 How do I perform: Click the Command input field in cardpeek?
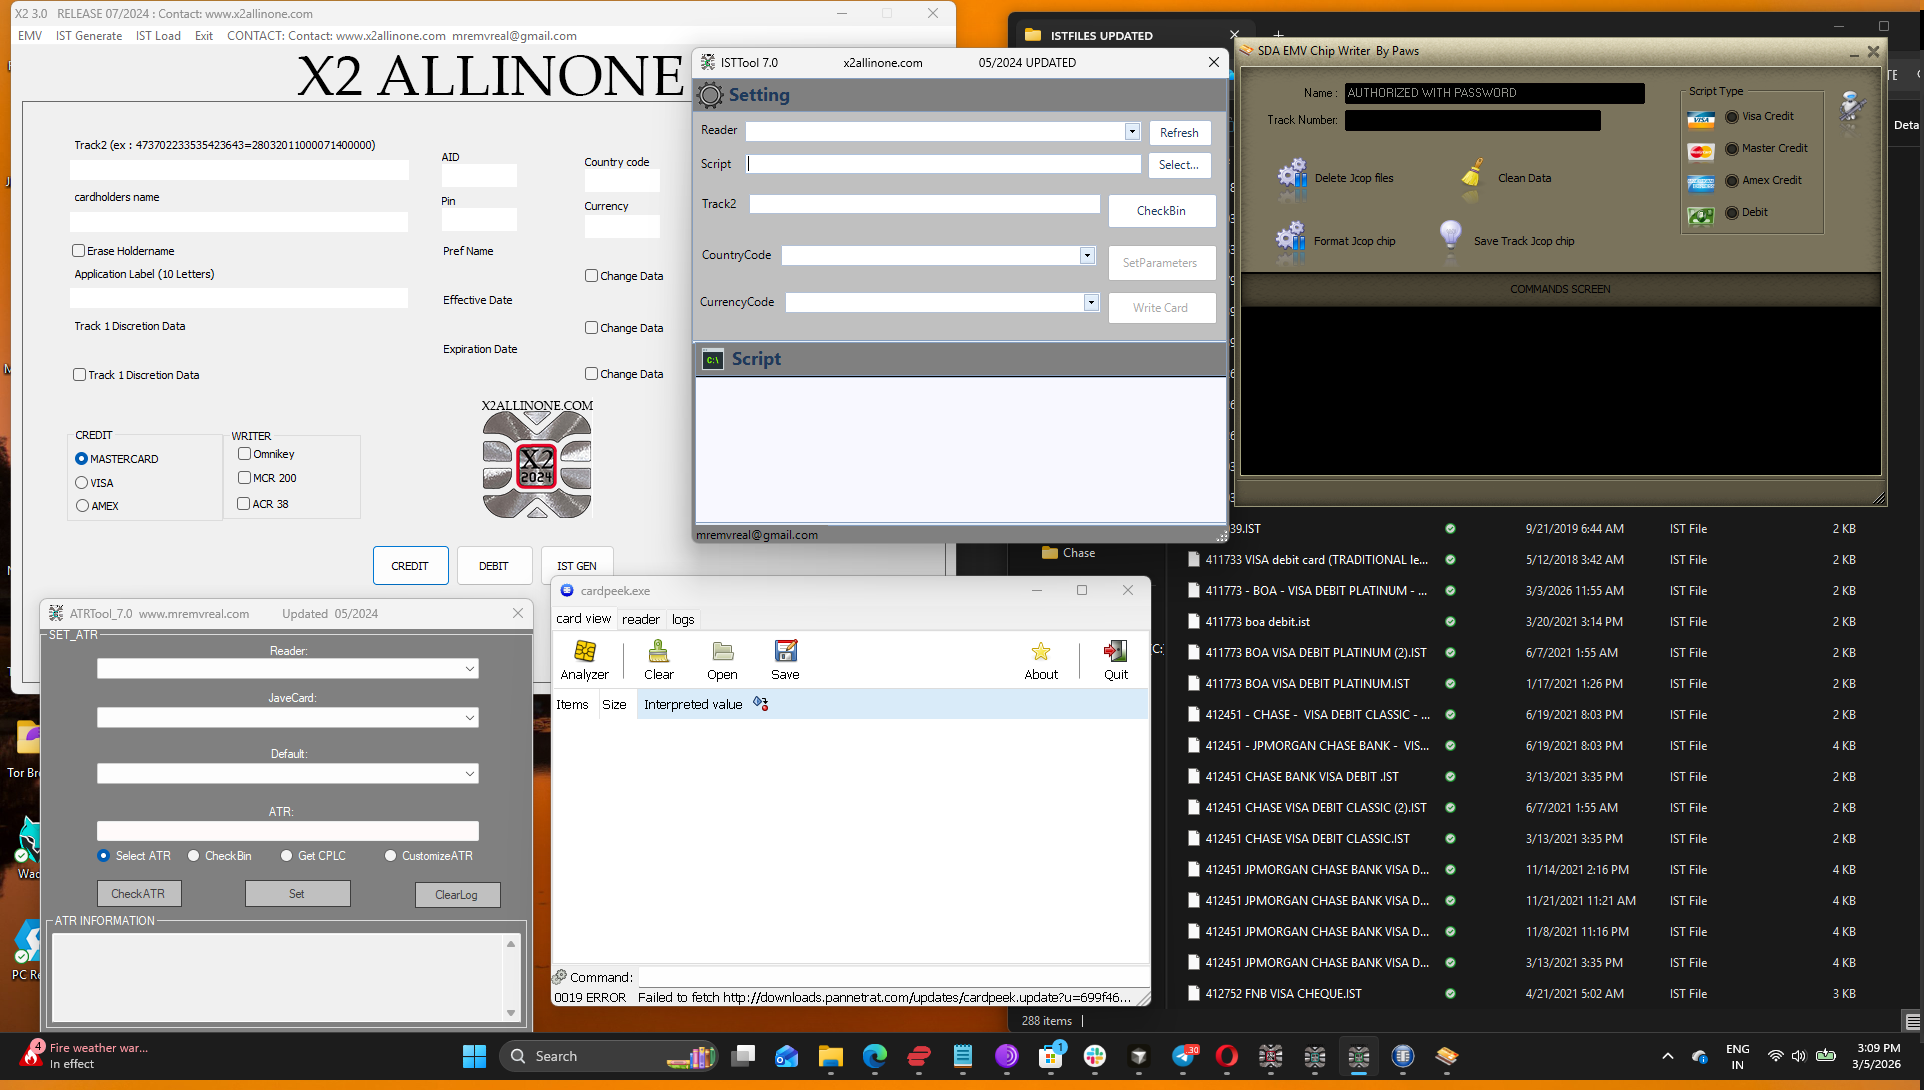[x=892, y=977]
